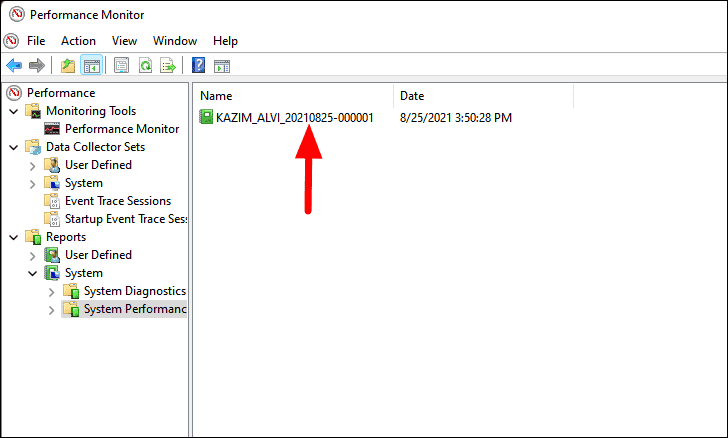Select Event Trace Sessions in the tree
Screen dimensions: 728x438
pos(117,201)
